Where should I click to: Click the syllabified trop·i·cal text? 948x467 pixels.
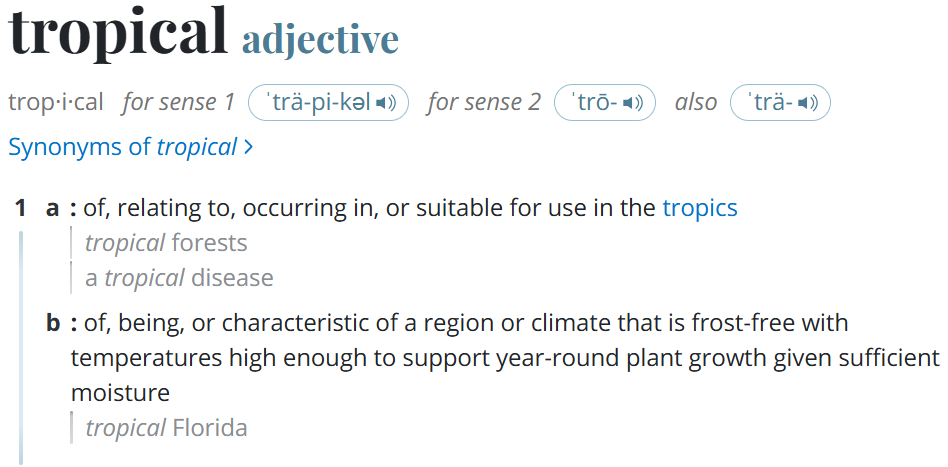tap(56, 102)
